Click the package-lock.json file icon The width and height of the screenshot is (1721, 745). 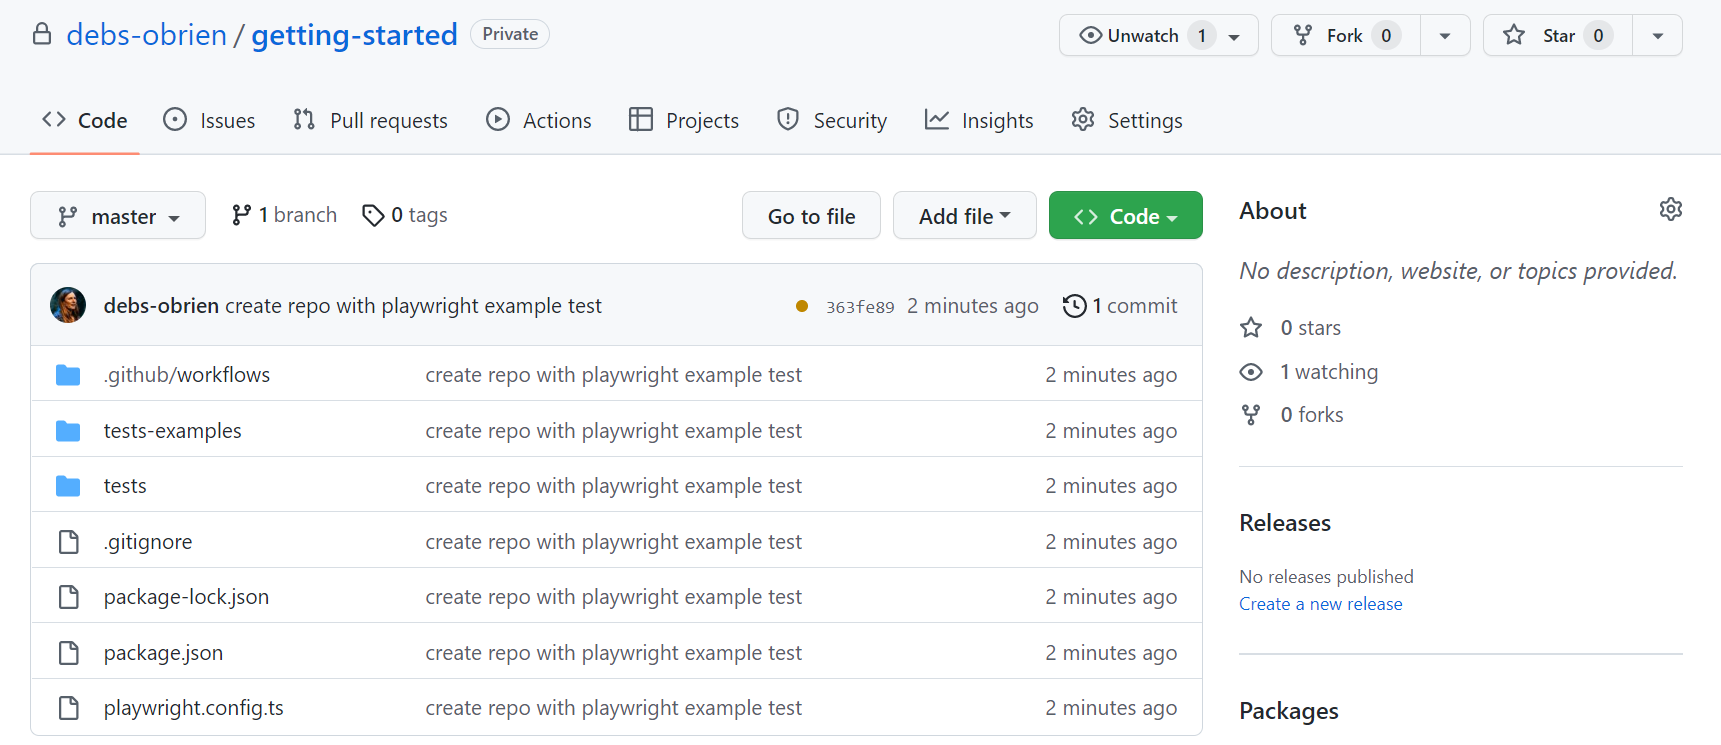(x=69, y=597)
